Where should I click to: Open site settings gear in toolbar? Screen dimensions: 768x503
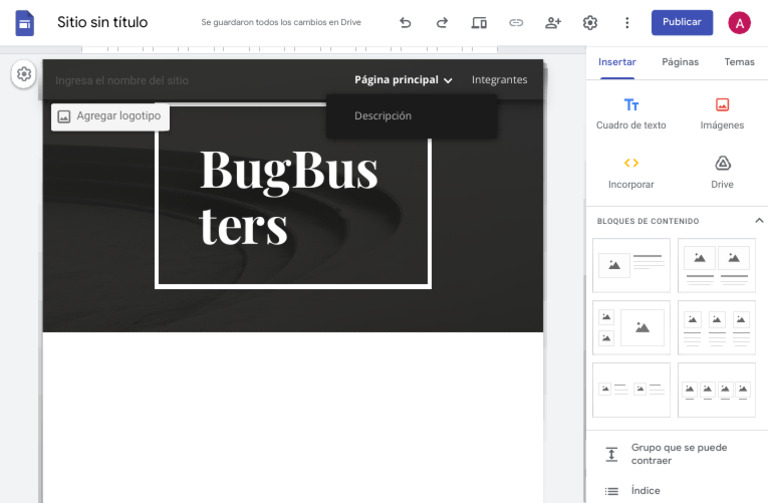click(590, 23)
